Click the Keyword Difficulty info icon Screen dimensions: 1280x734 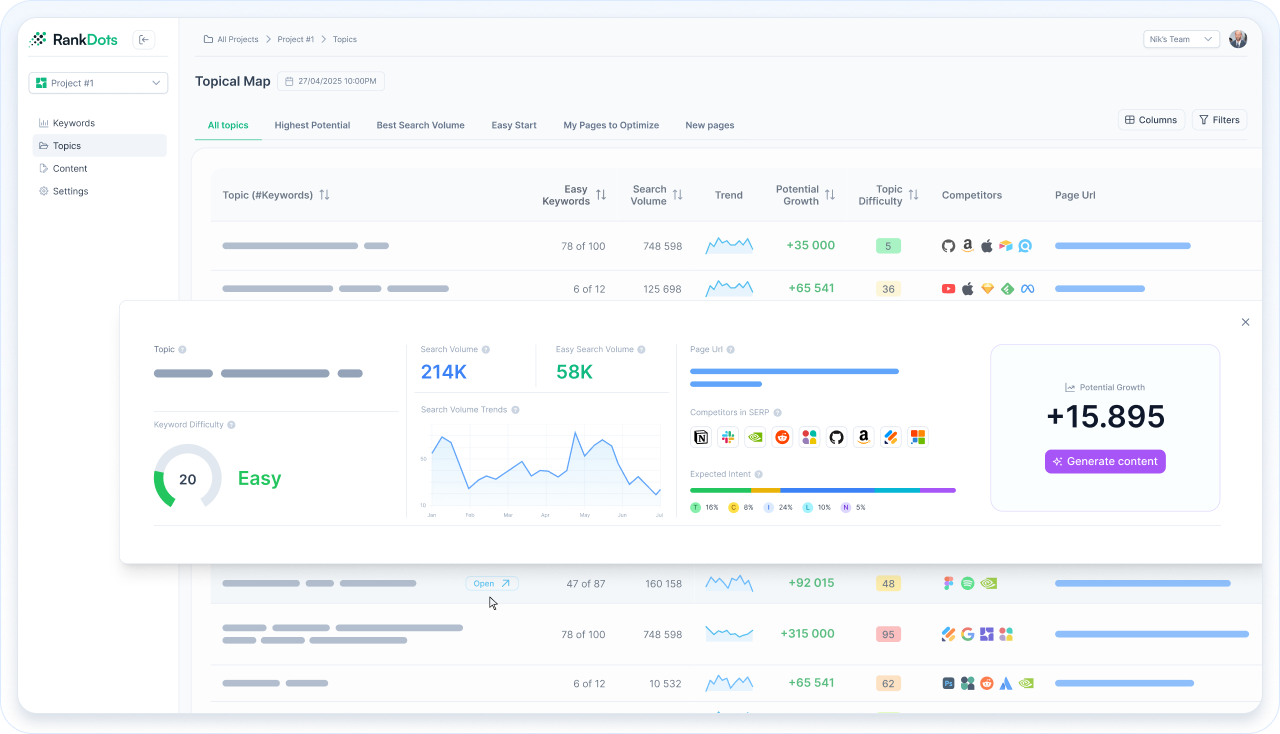[x=231, y=425]
